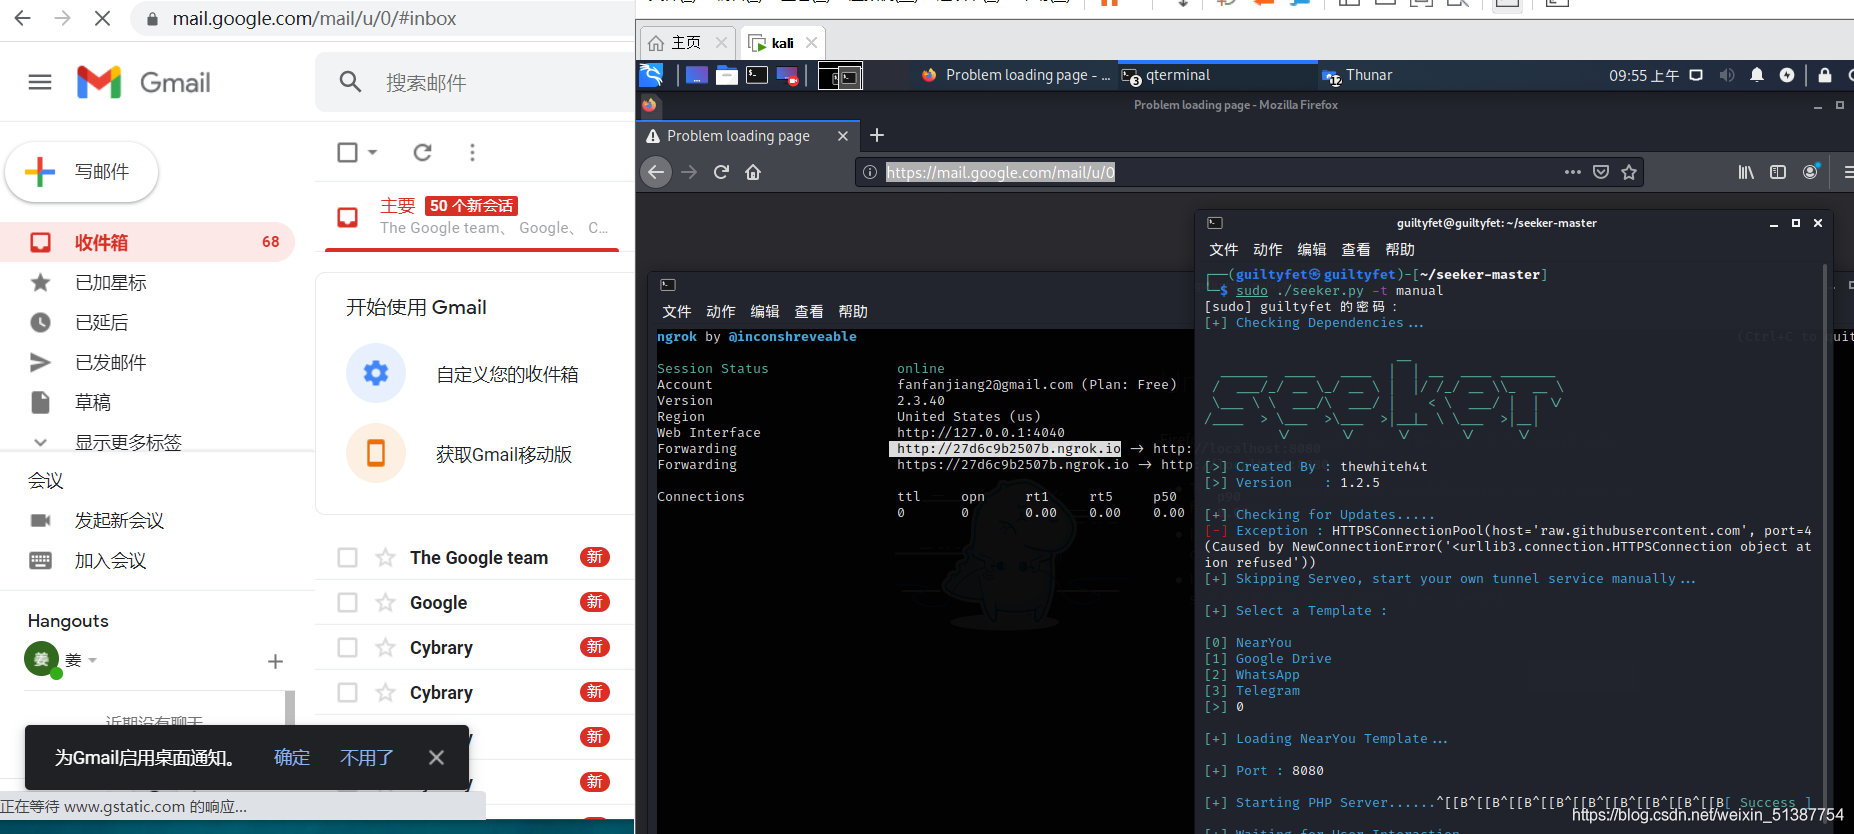Open 编辑 menu in ngrok terminal
The height and width of the screenshot is (834, 1854).
(765, 311)
